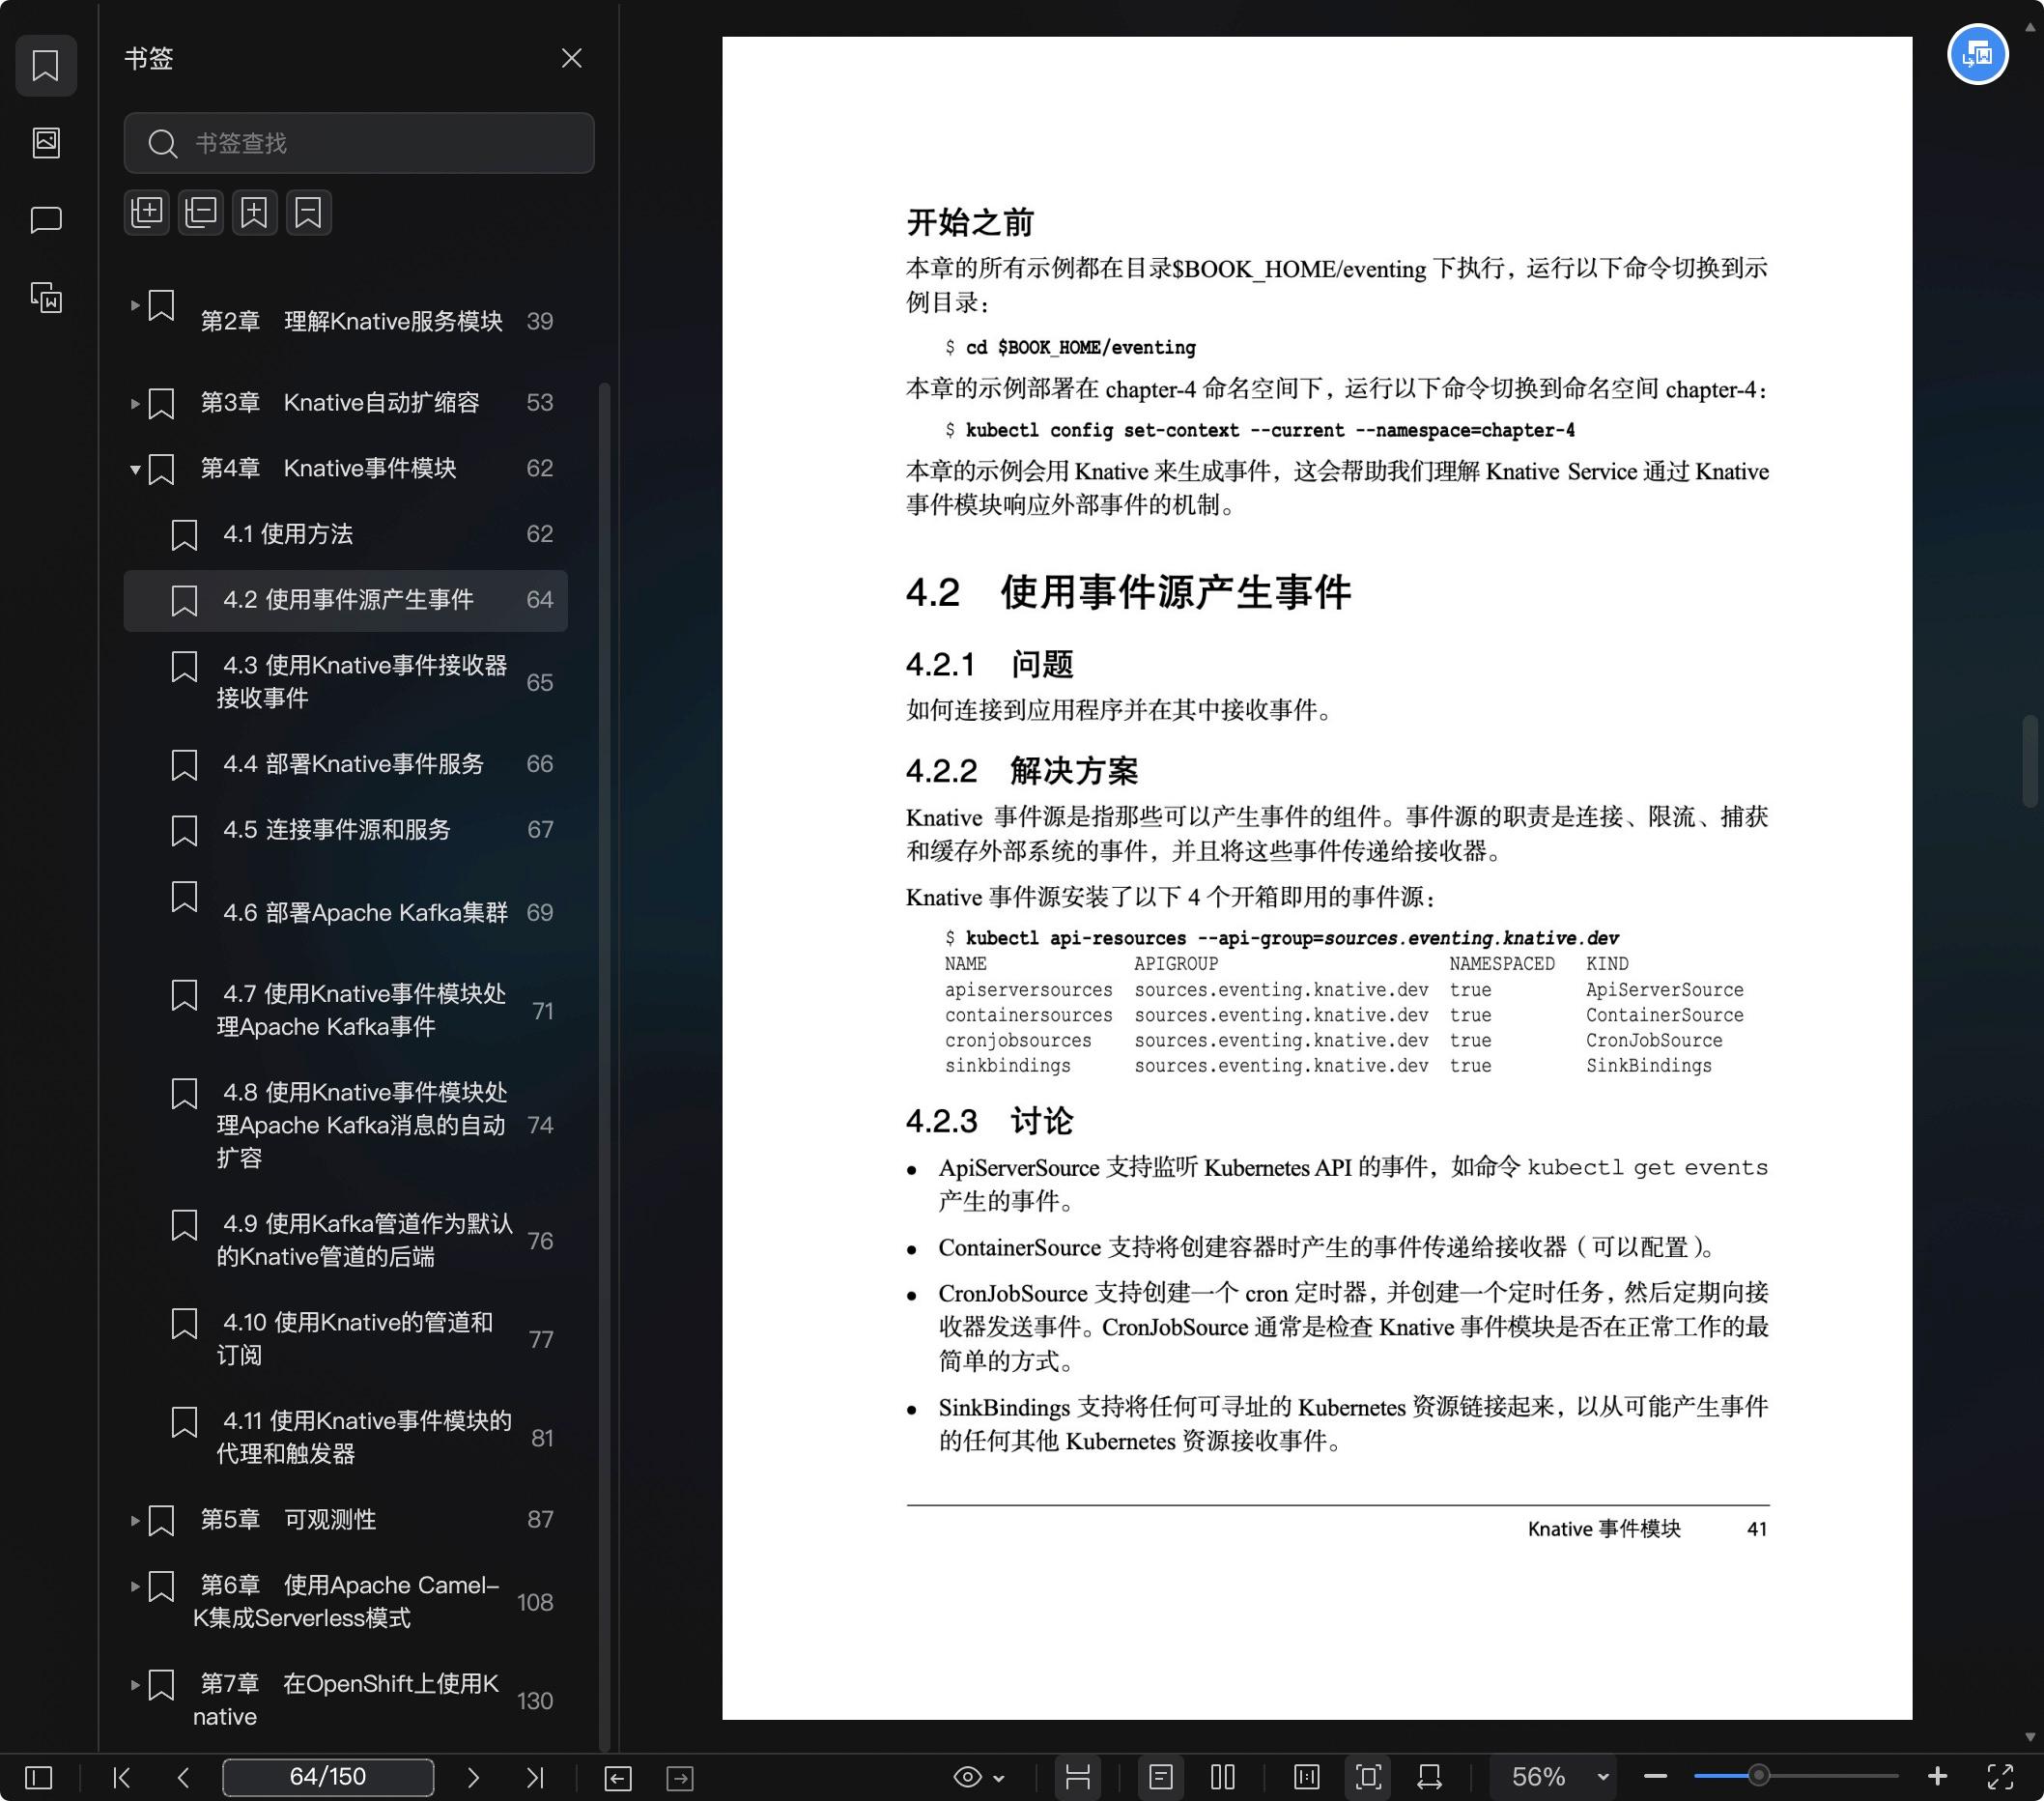The width and height of the screenshot is (2044, 1801).
Task: Open bookmark 4.10 使用Knative的管道和订阅
Action: pyautogui.click(x=346, y=1338)
